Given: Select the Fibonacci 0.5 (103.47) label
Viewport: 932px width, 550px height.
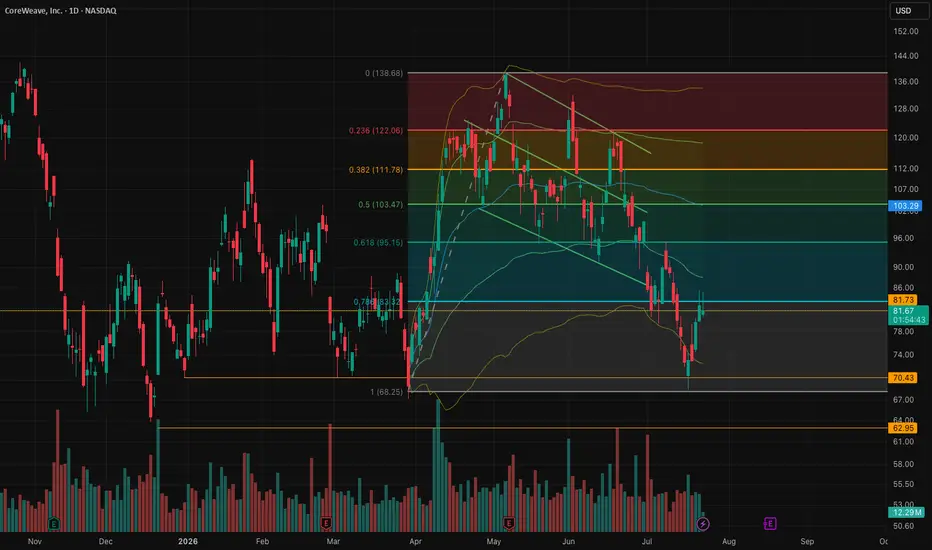Looking at the screenshot, I should click(380, 204).
